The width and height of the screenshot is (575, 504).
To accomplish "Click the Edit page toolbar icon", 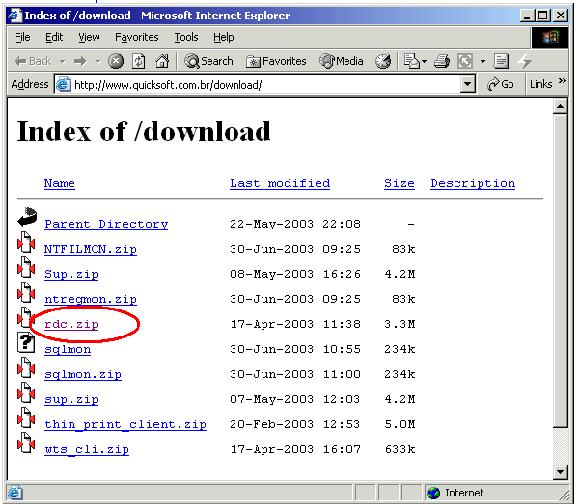I will [x=465, y=61].
